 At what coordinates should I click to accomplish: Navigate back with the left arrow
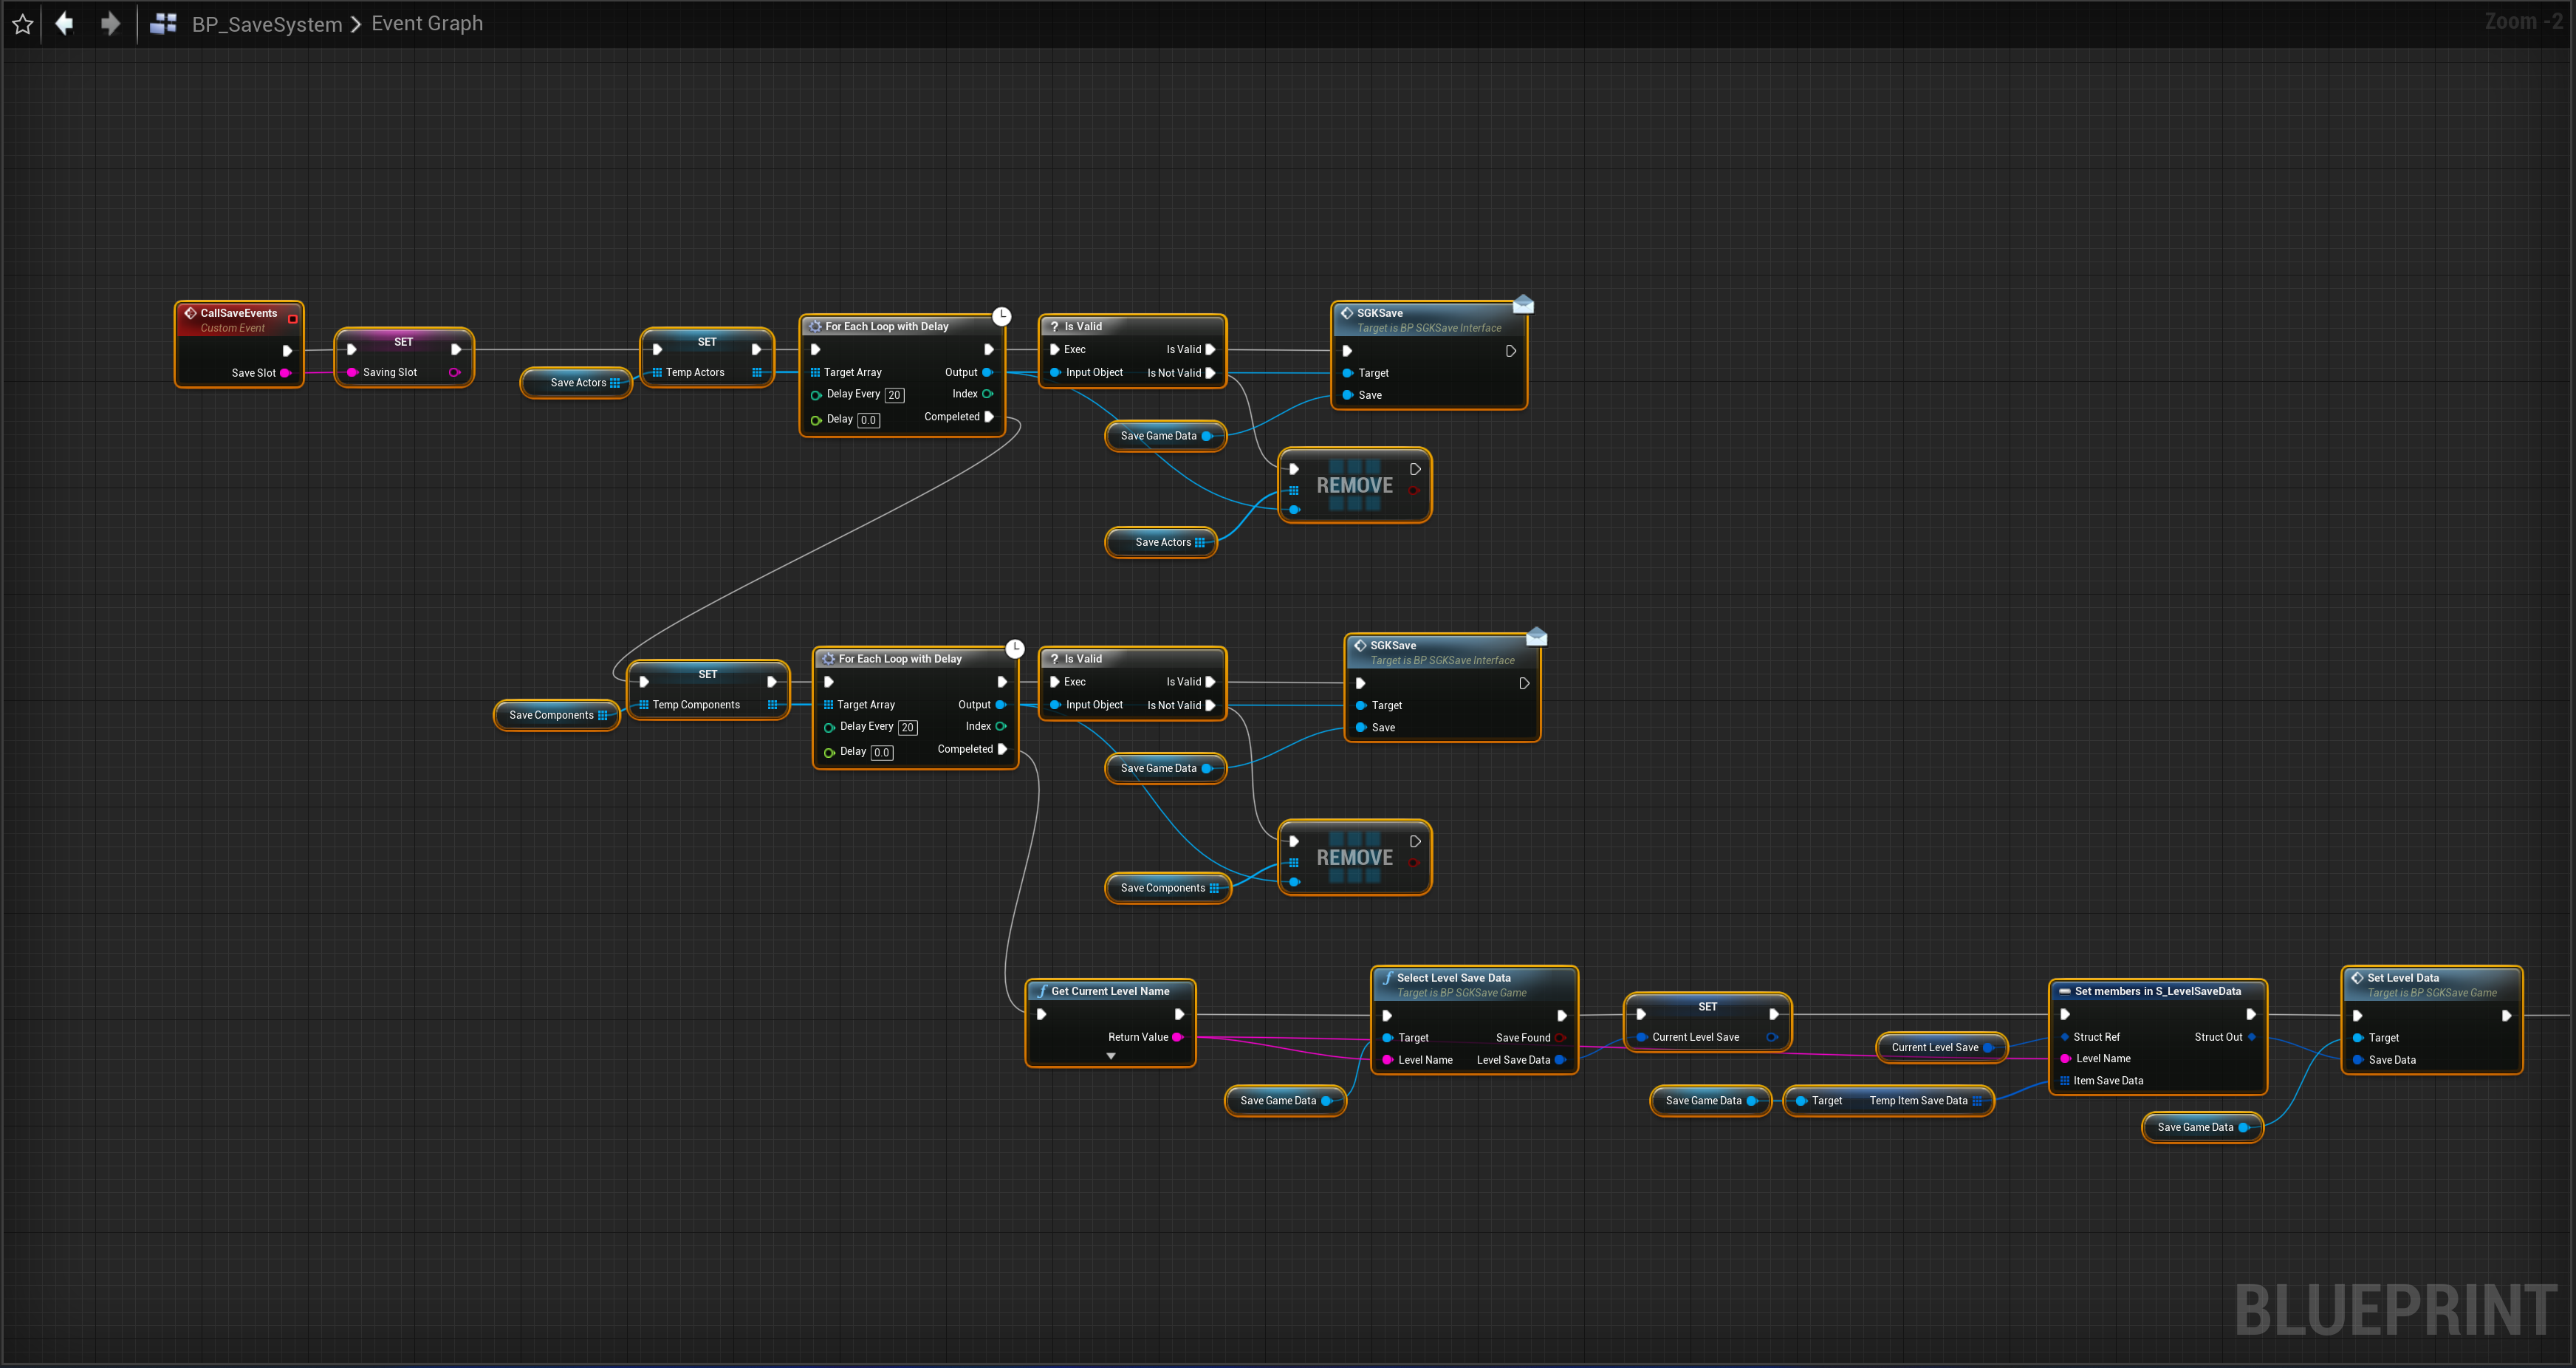64,23
